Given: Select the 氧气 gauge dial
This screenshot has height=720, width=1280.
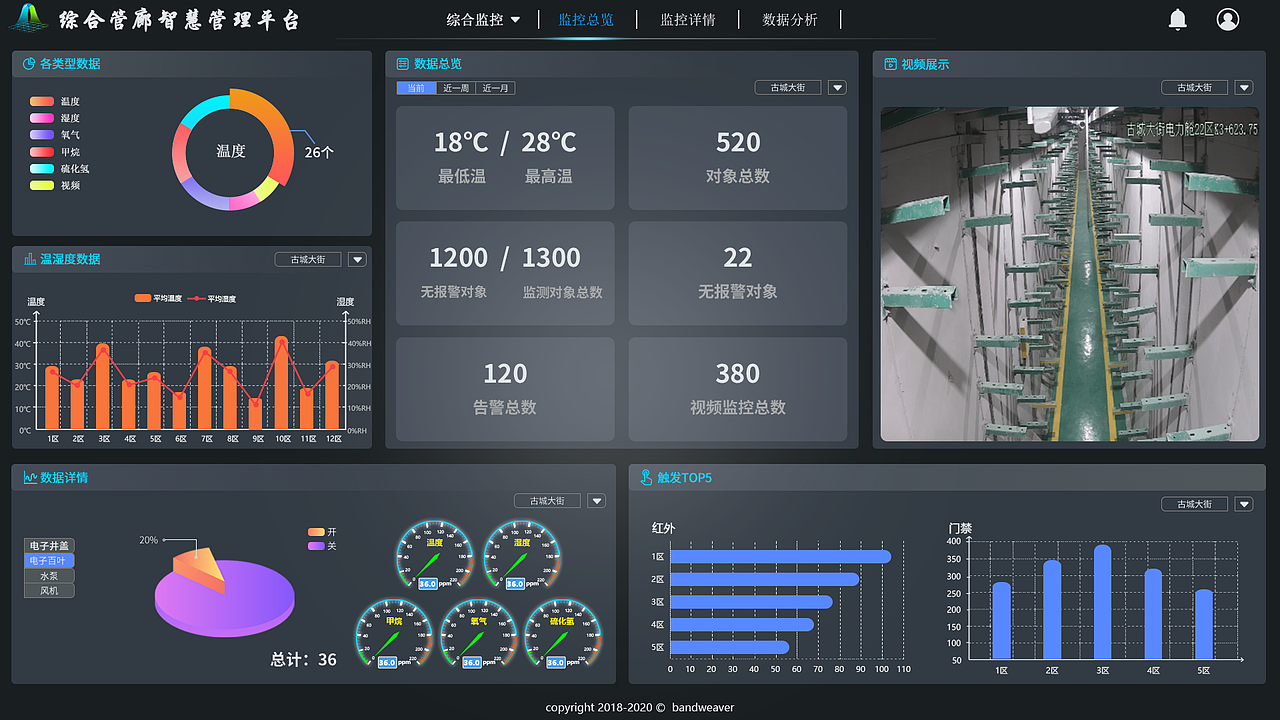Looking at the screenshot, I should [478, 634].
